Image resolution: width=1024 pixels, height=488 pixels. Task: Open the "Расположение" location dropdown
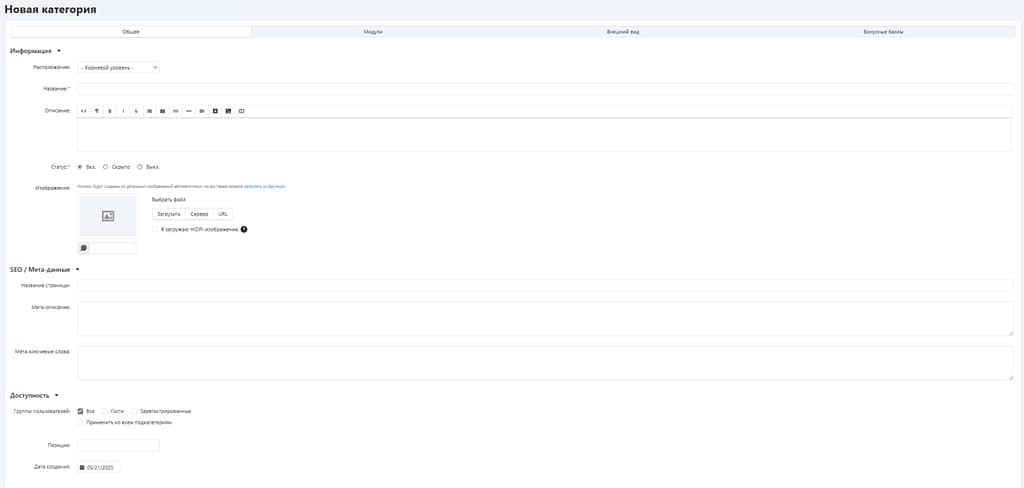[x=119, y=68]
